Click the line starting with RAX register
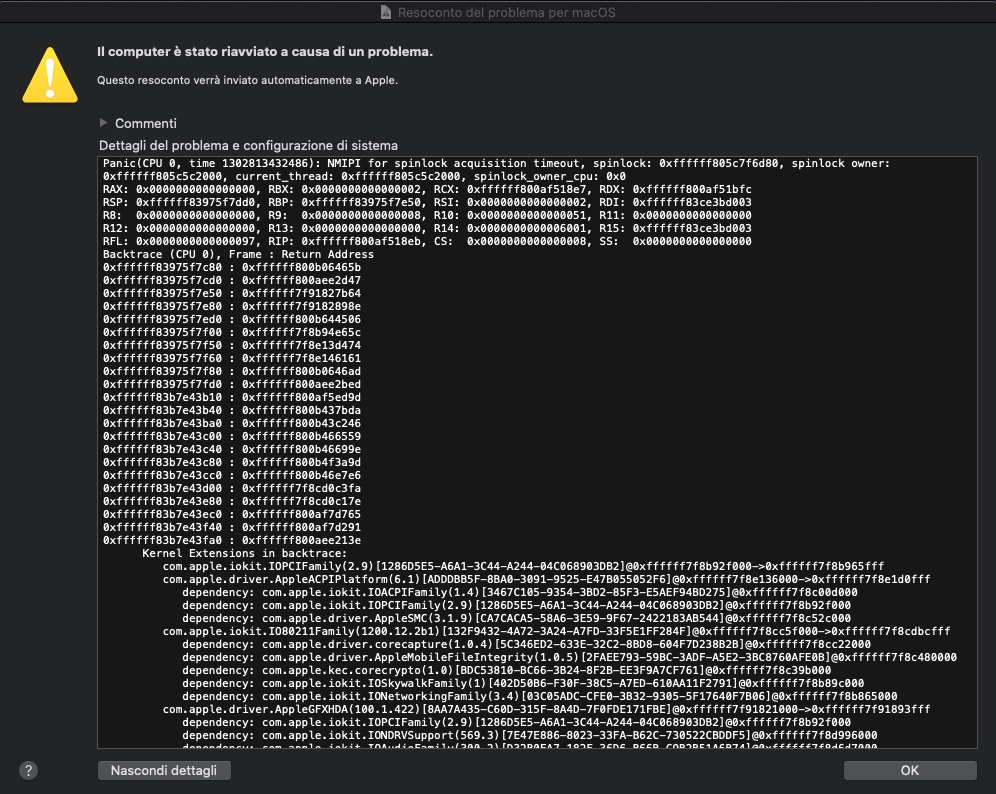Image resolution: width=996 pixels, height=794 pixels. (427, 189)
